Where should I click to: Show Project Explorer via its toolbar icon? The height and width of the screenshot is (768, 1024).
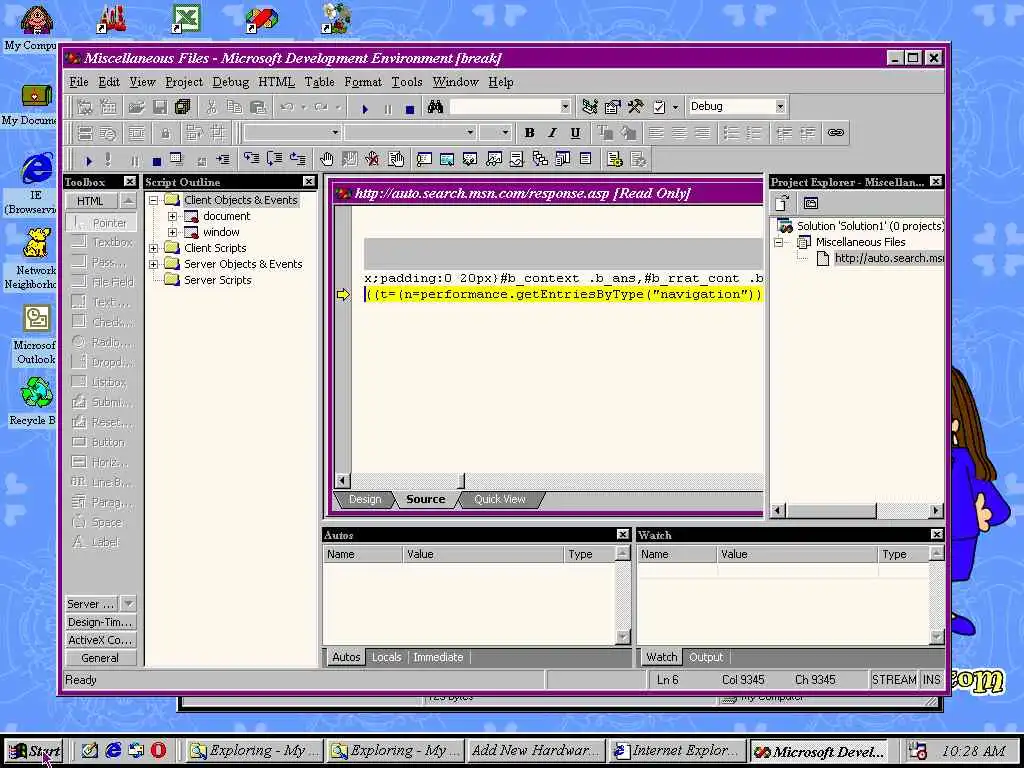click(x=590, y=106)
